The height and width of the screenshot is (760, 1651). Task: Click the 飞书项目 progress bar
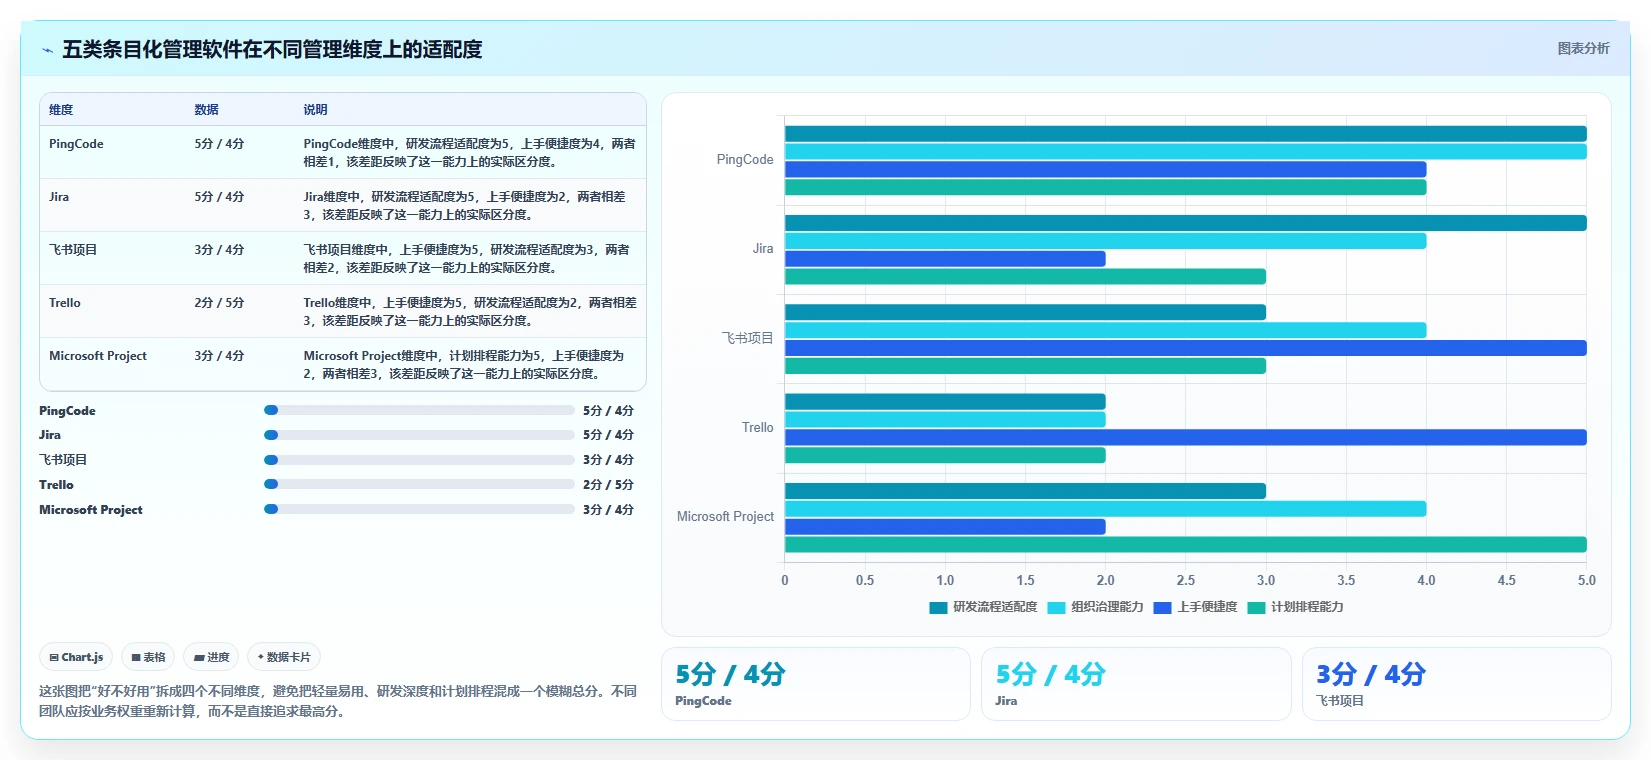419,460
